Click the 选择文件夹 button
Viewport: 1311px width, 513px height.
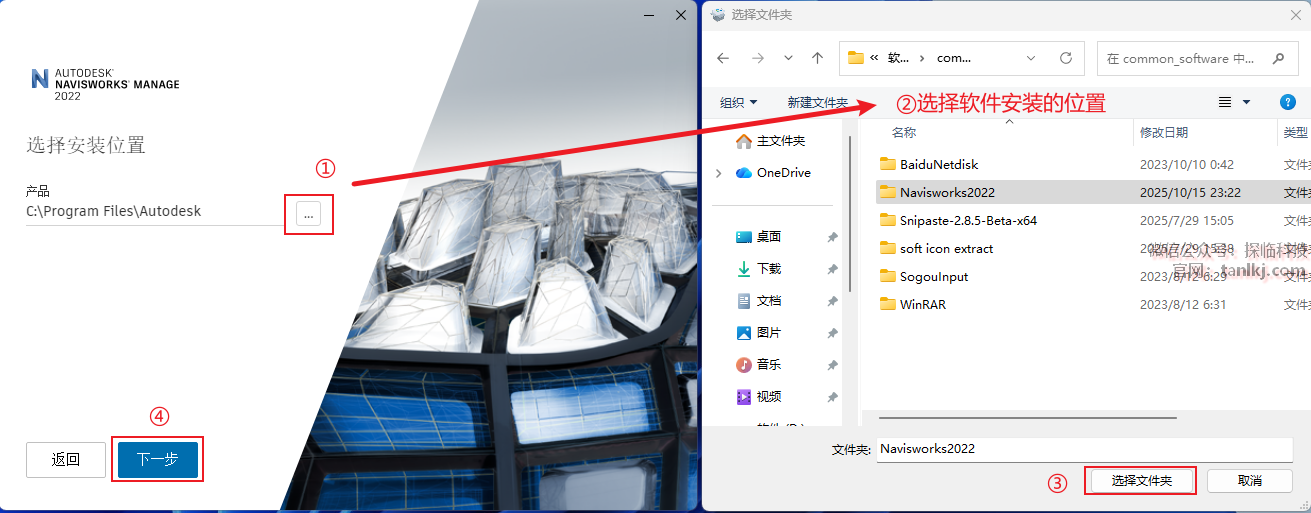1140,481
